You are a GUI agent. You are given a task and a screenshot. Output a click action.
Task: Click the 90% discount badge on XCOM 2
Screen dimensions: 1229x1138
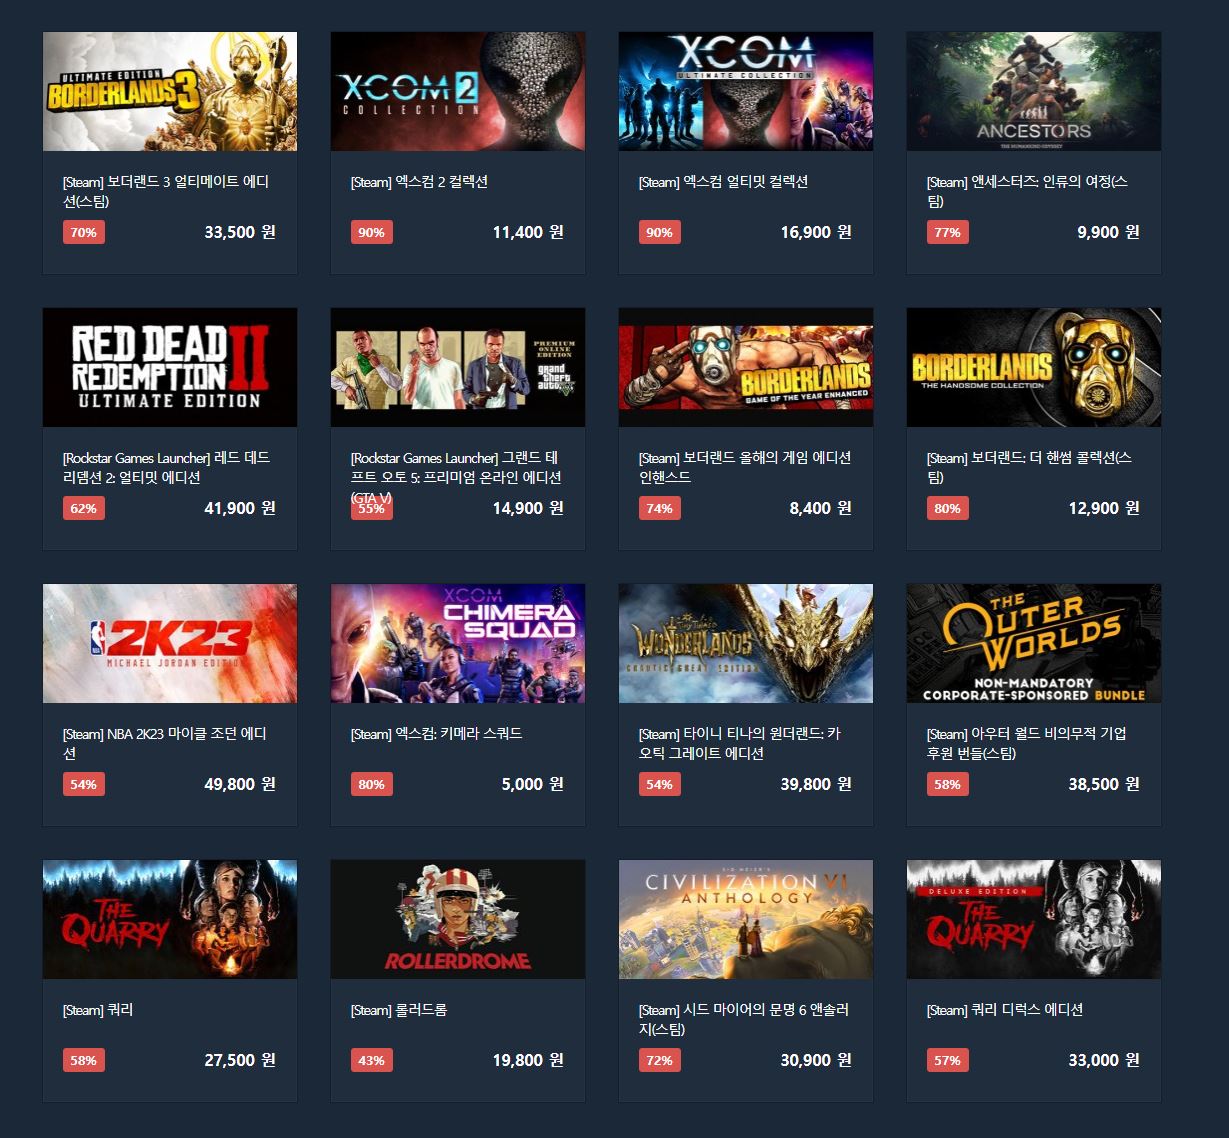[x=371, y=232]
